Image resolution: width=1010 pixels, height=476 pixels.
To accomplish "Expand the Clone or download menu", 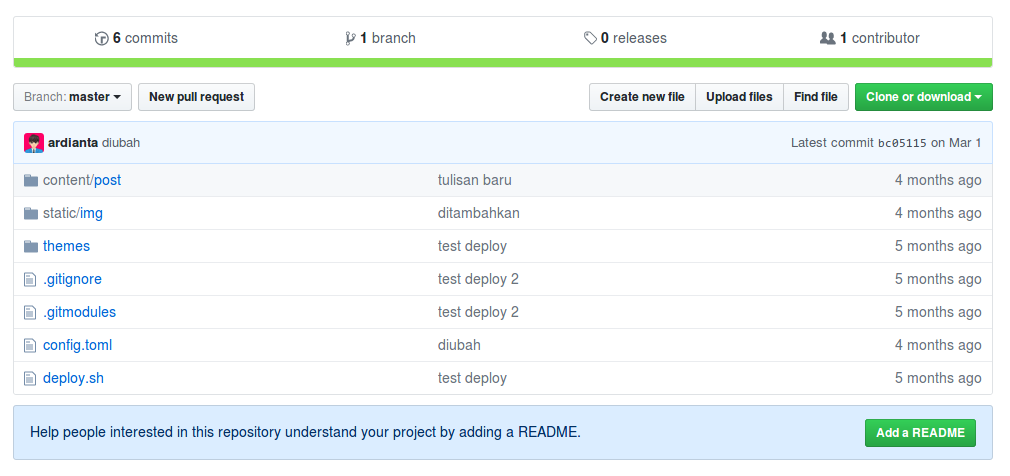I will tap(923, 97).
